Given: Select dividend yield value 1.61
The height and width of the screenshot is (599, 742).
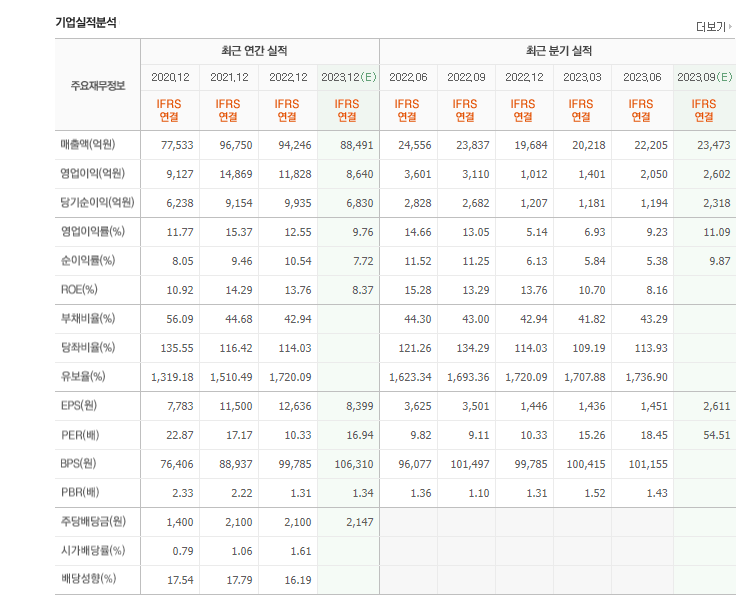Looking at the screenshot, I should point(301,551).
